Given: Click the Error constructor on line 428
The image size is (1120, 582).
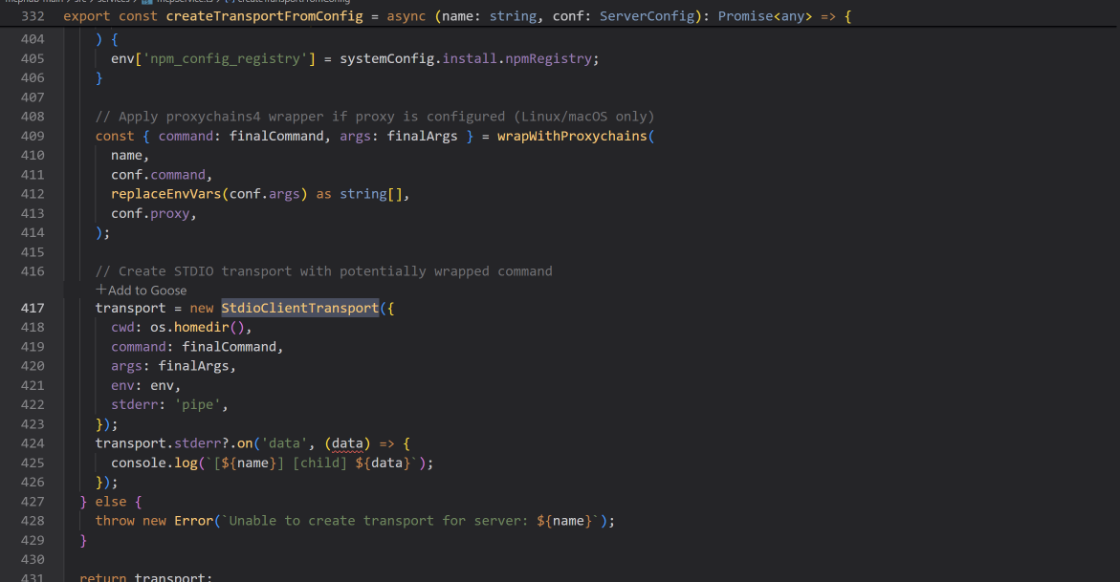Looking at the screenshot, I should [x=194, y=521].
